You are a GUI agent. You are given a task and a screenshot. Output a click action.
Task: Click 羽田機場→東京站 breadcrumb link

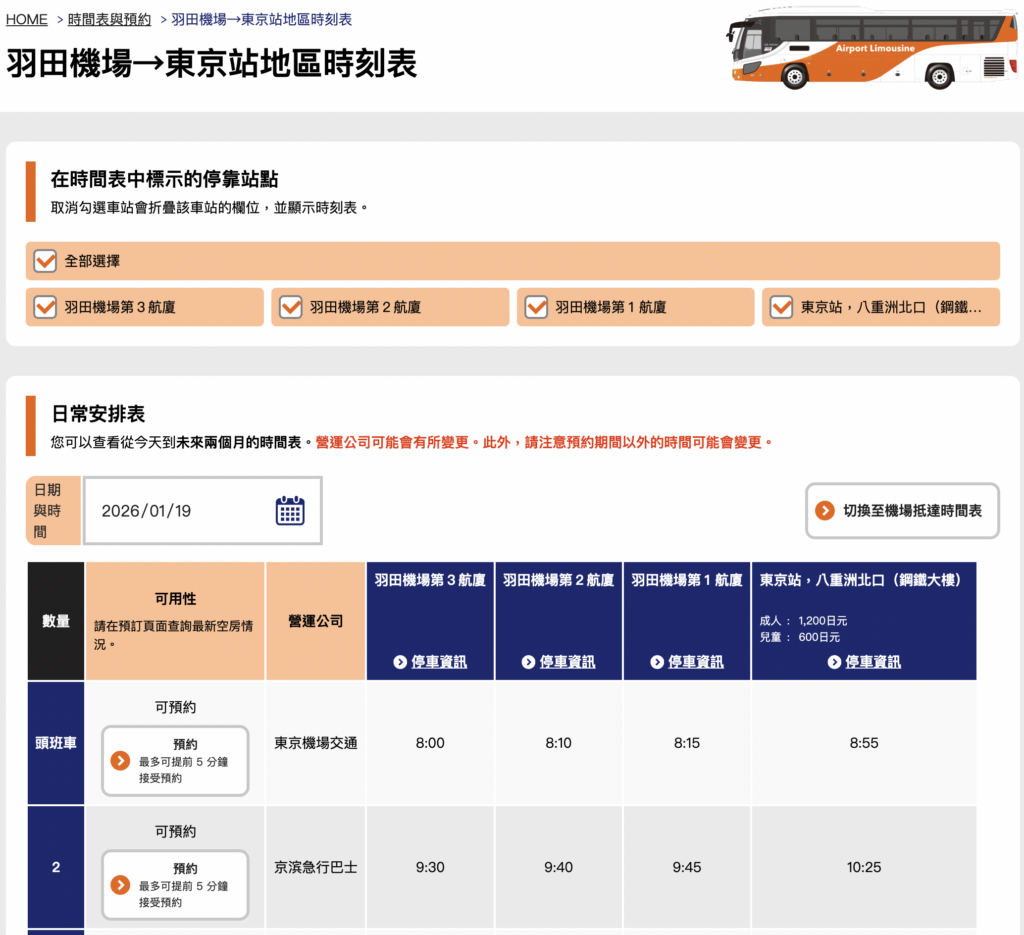pos(261,19)
